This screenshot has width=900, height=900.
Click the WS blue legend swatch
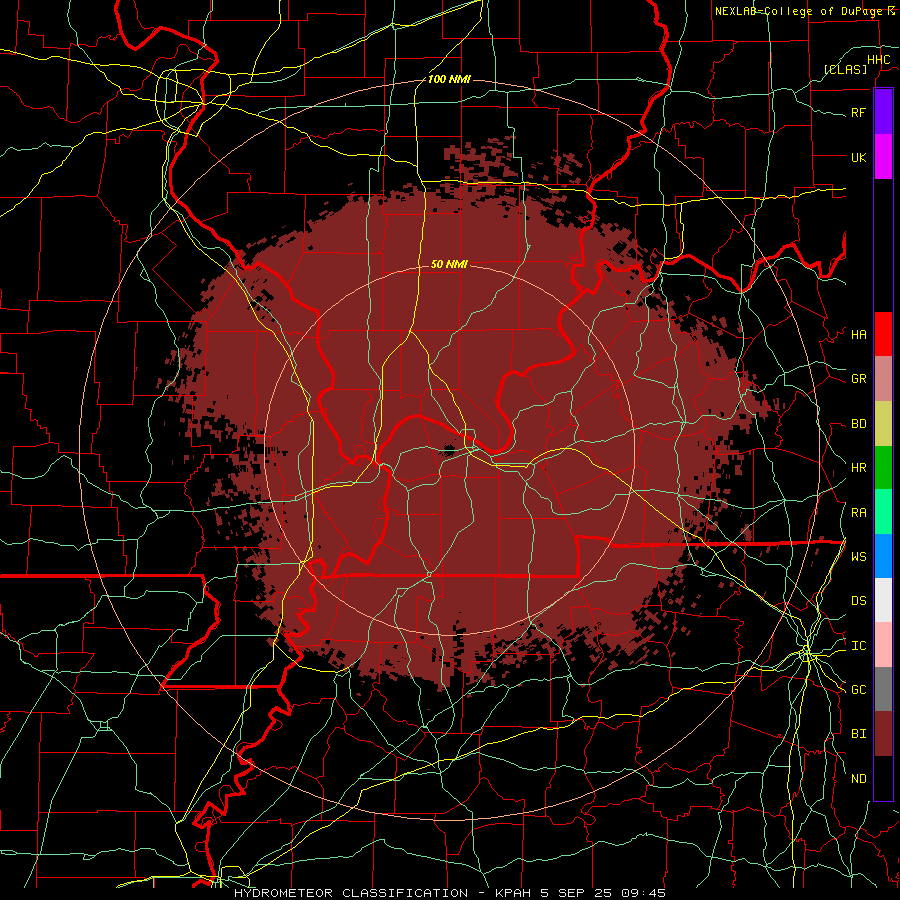tap(883, 556)
